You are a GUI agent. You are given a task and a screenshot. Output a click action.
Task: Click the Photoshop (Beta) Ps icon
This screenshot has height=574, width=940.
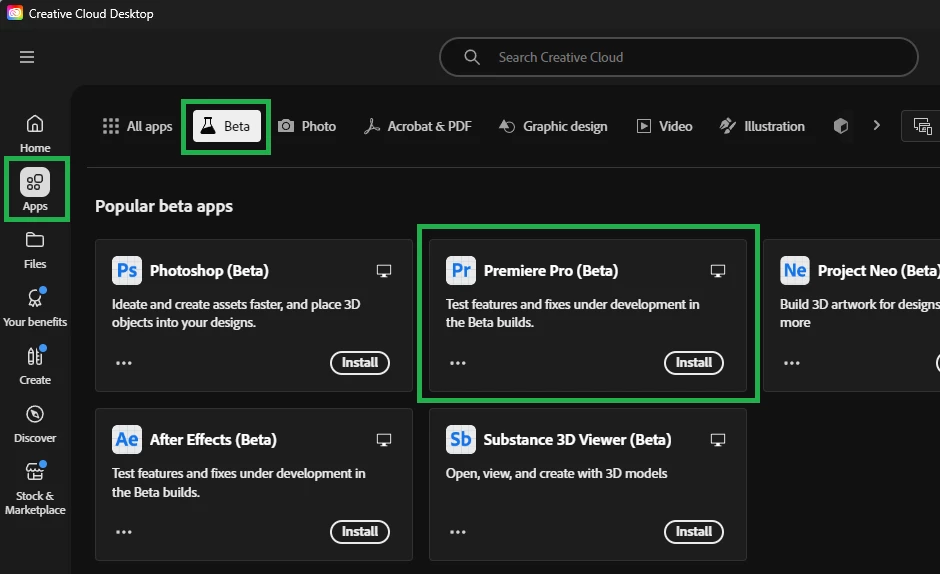pyautogui.click(x=126, y=271)
